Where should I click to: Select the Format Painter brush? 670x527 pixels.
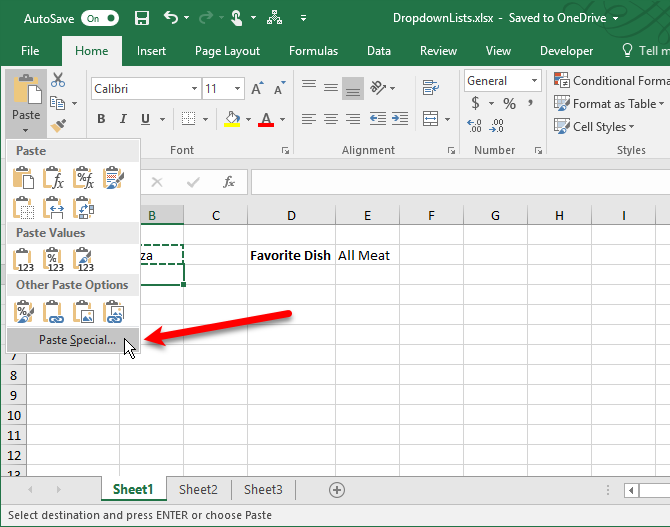(x=58, y=126)
